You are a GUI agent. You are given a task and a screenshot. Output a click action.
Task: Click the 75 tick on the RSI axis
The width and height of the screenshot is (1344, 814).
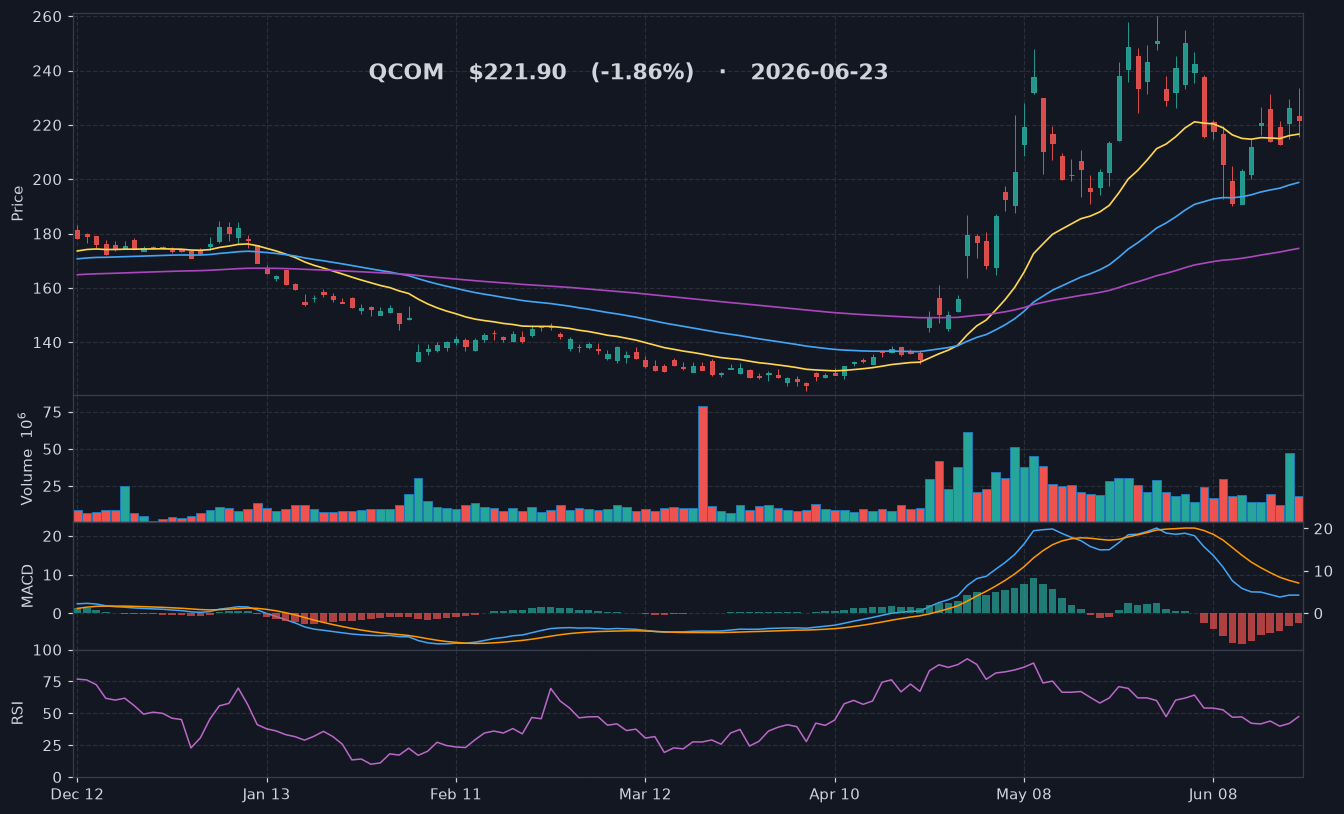coord(53,682)
